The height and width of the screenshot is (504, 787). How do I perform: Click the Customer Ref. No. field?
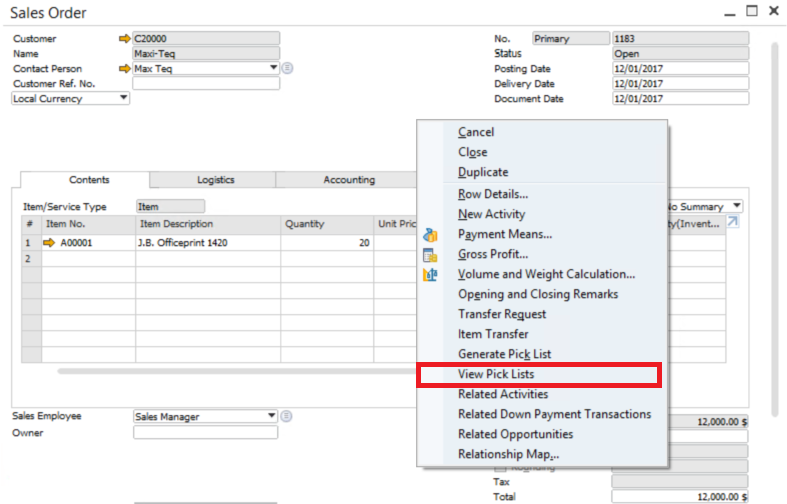coord(206,84)
